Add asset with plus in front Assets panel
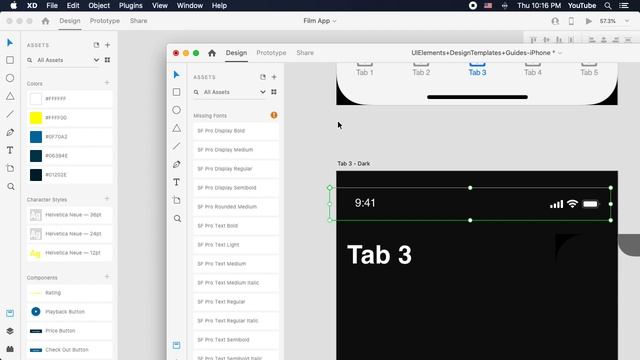640x360 pixels. point(274,77)
